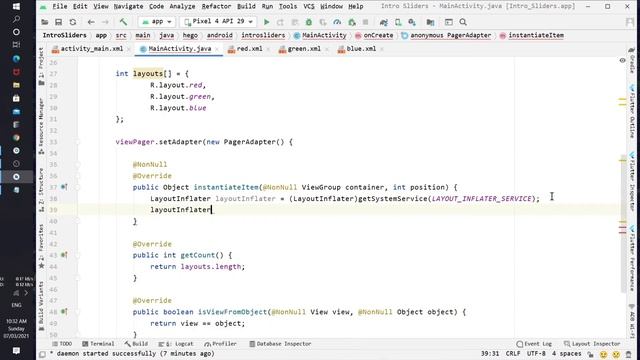Screen dimensions: 640x360
Task: Open the 4 spaces indent selector
Action: [x=567, y=354]
